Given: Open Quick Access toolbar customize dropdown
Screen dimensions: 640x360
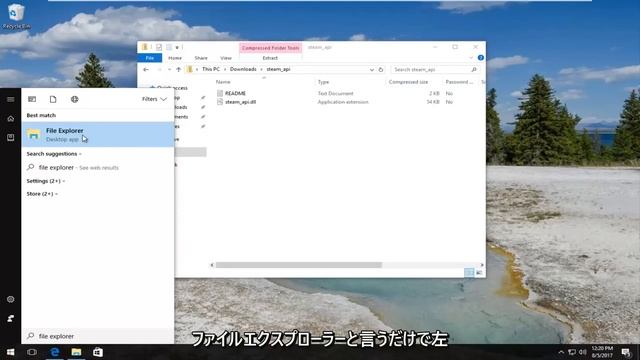Looking at the screenshot, I should click(177, 47).
